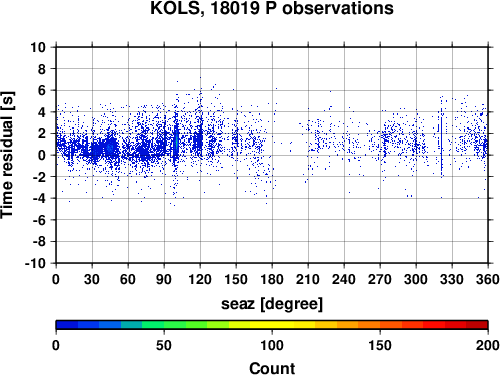500x375 pixels.
Task: Click the y-axis tick label 0
Action: coord(42,155)
